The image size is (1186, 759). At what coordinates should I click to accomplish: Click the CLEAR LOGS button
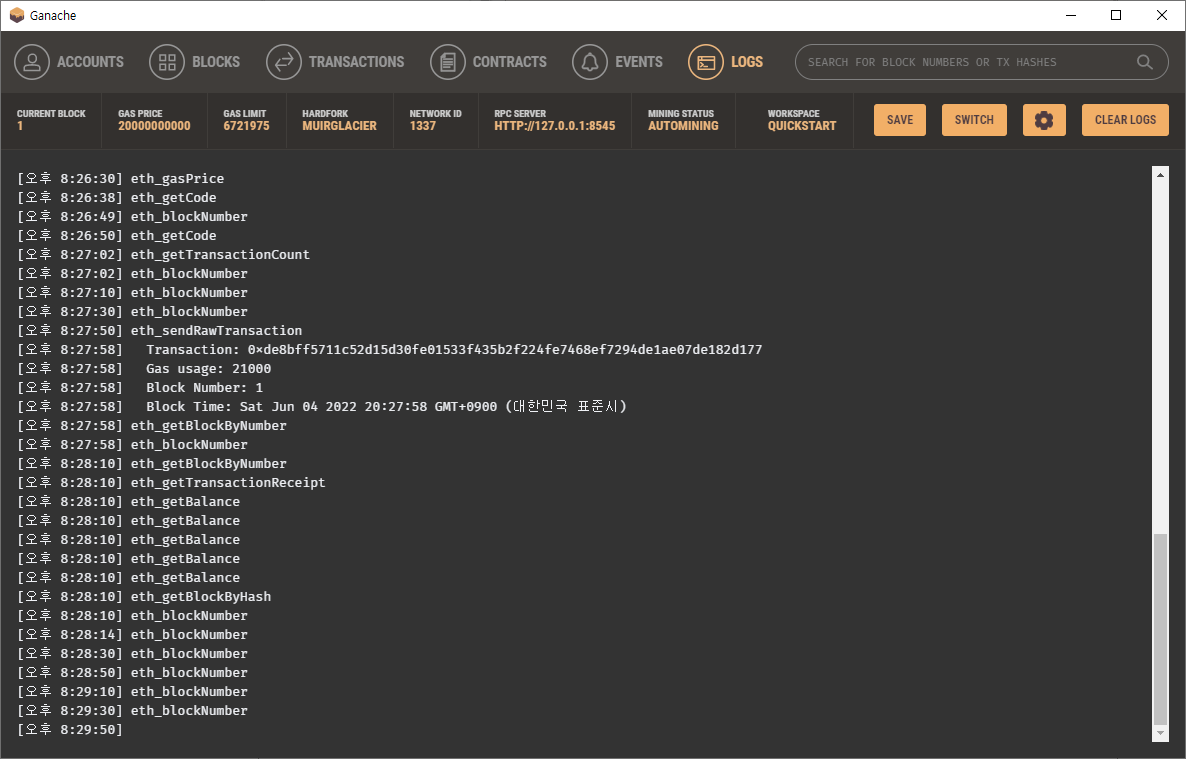point(1125,120)
